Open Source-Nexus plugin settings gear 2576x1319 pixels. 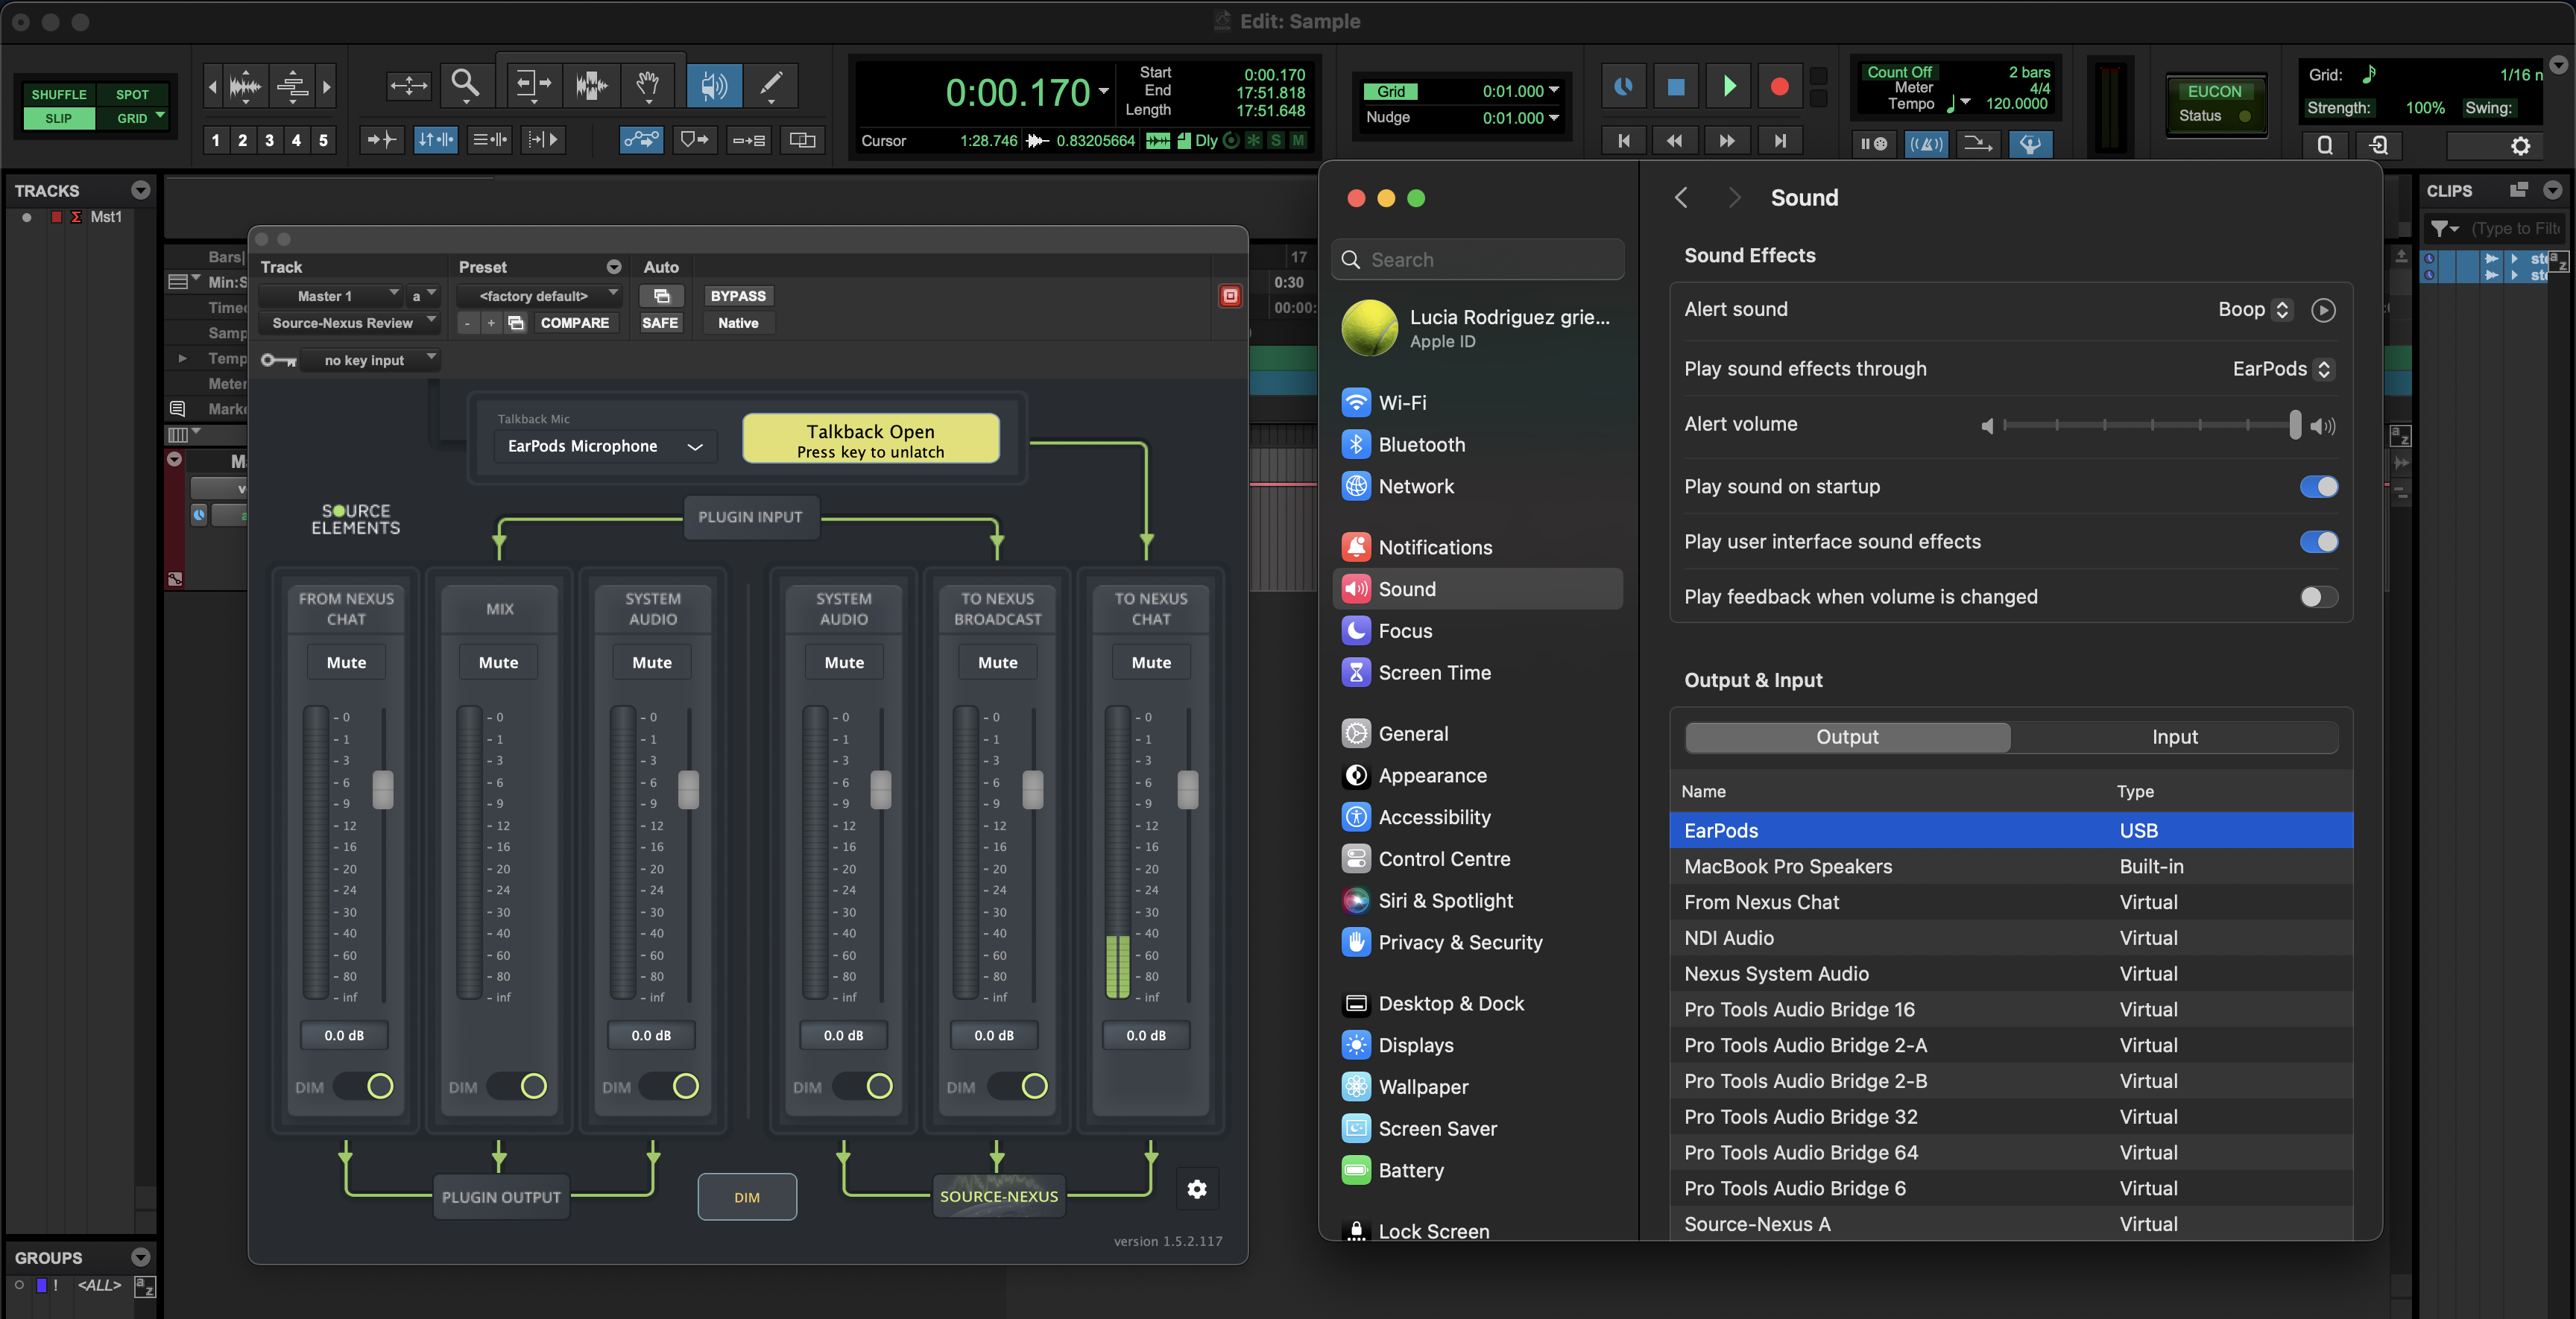pos(1196,1189)
